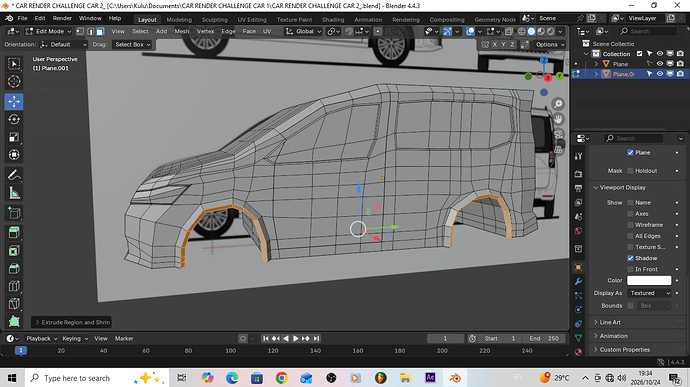Select the Select Box tool in toolbar
Screen dimensions: 690x387
tap(14, 64)
